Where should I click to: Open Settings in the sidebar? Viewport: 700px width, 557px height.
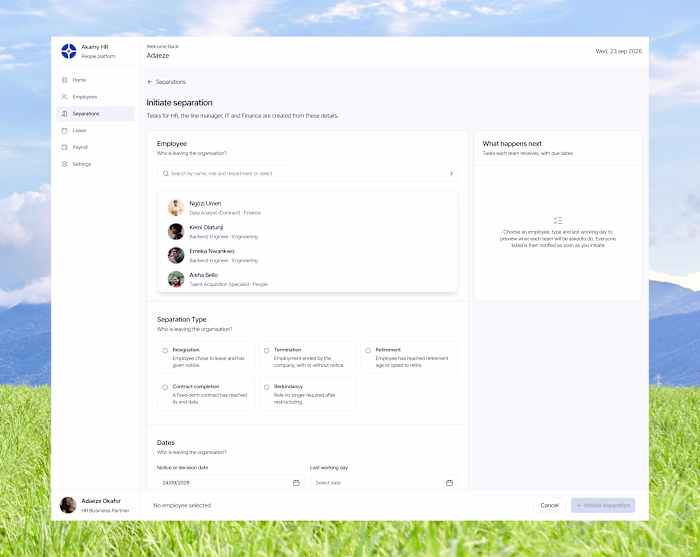coord(95,164)
